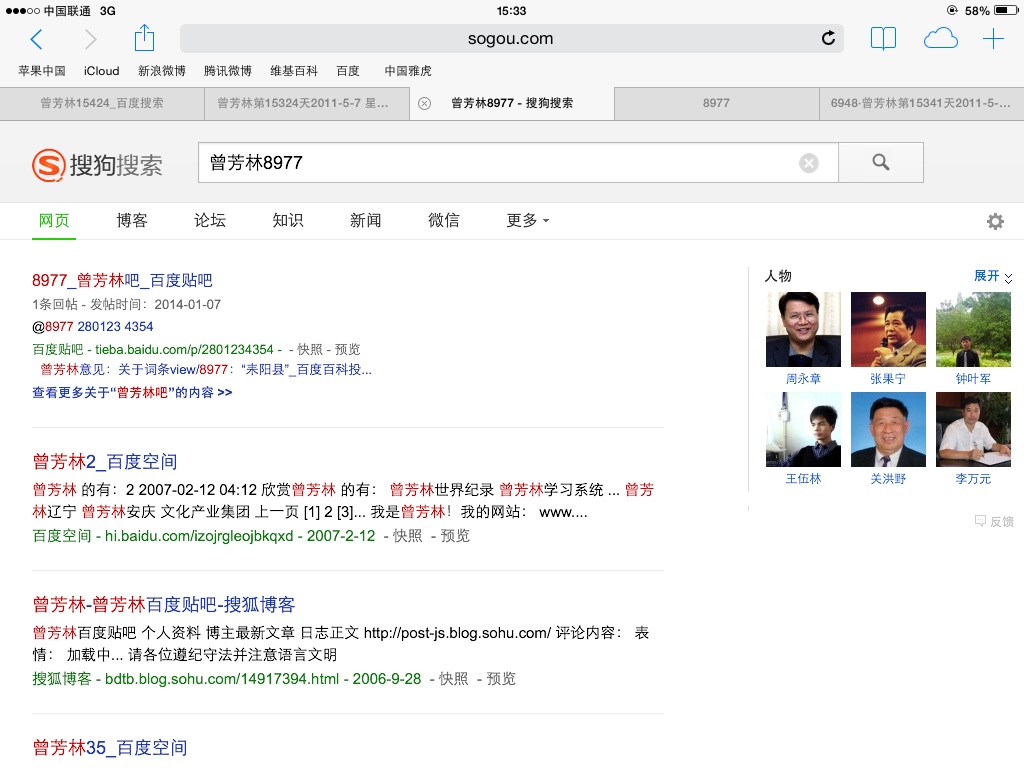Open the bookmarks book icon
Image resolution: width=1024 pixels, height=768 pixels.
click(883, 39)
